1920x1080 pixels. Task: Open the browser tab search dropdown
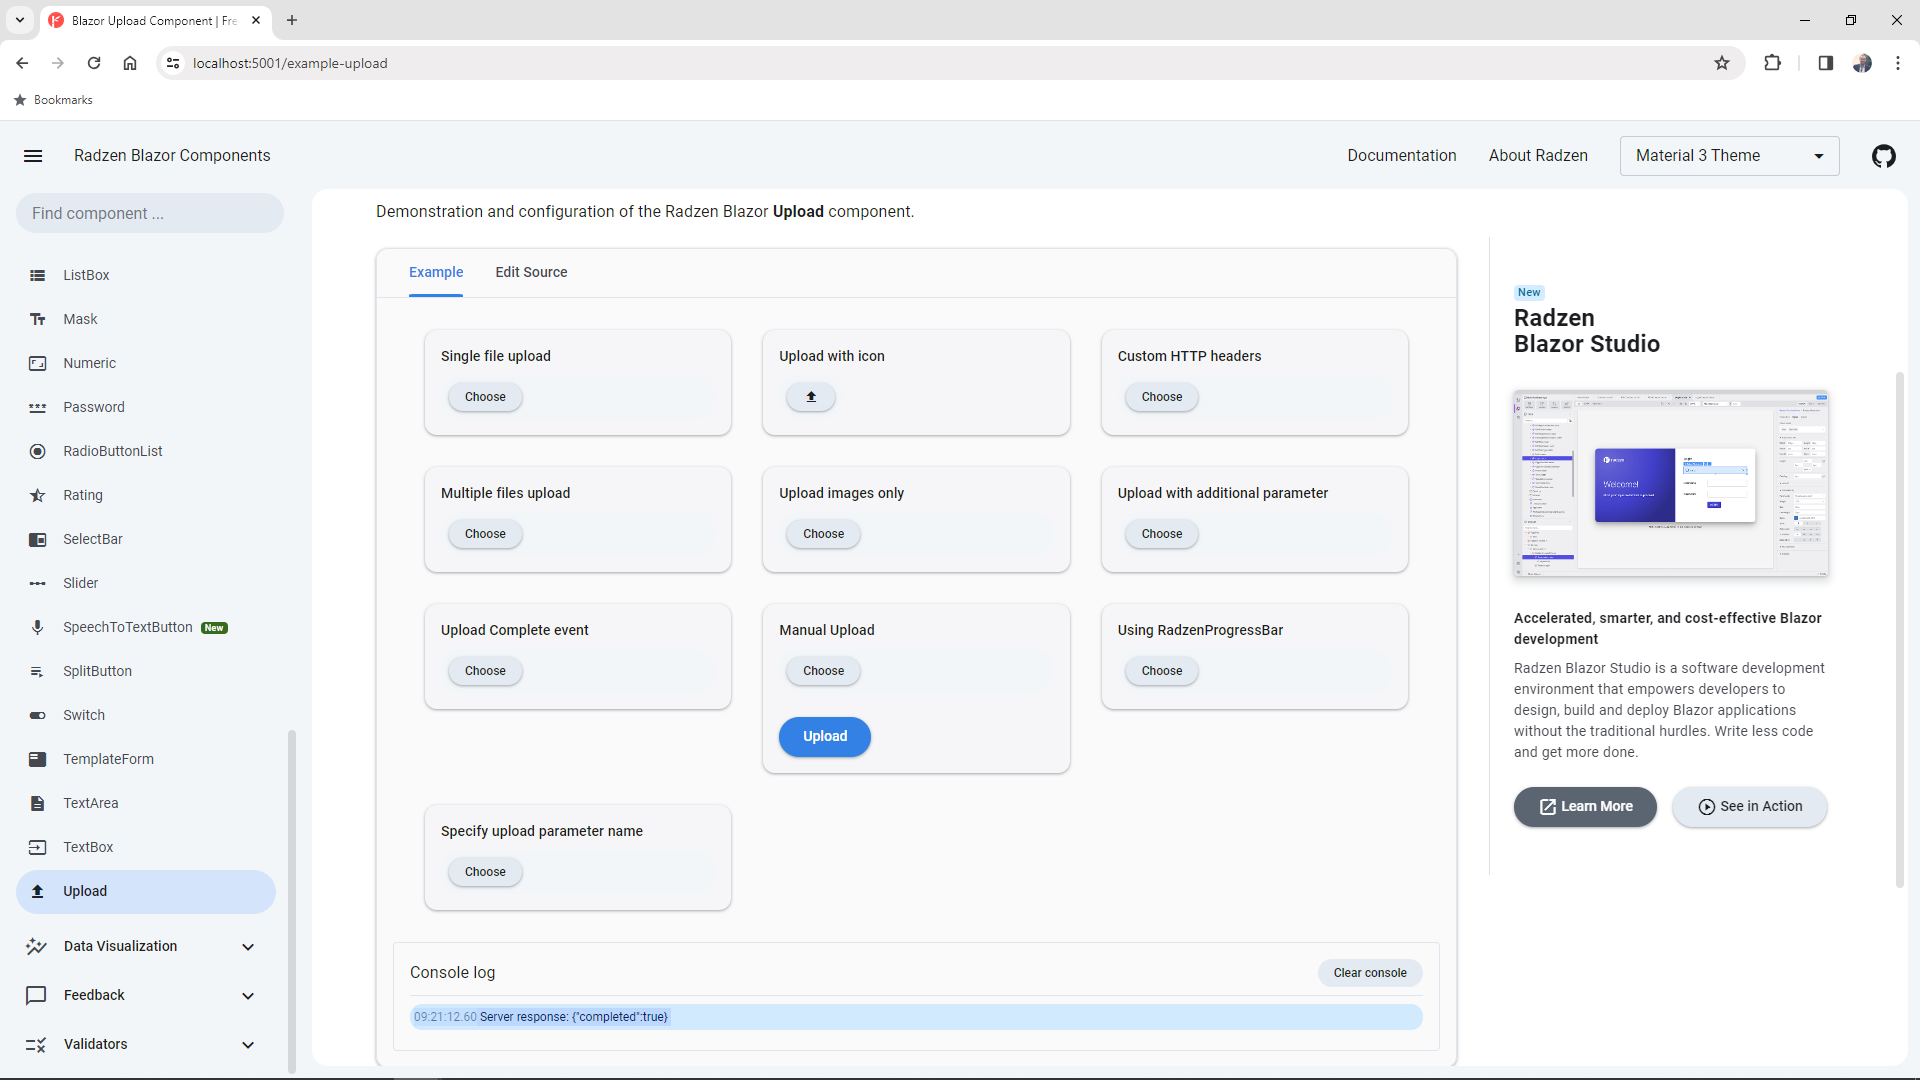tap(19, 20)
